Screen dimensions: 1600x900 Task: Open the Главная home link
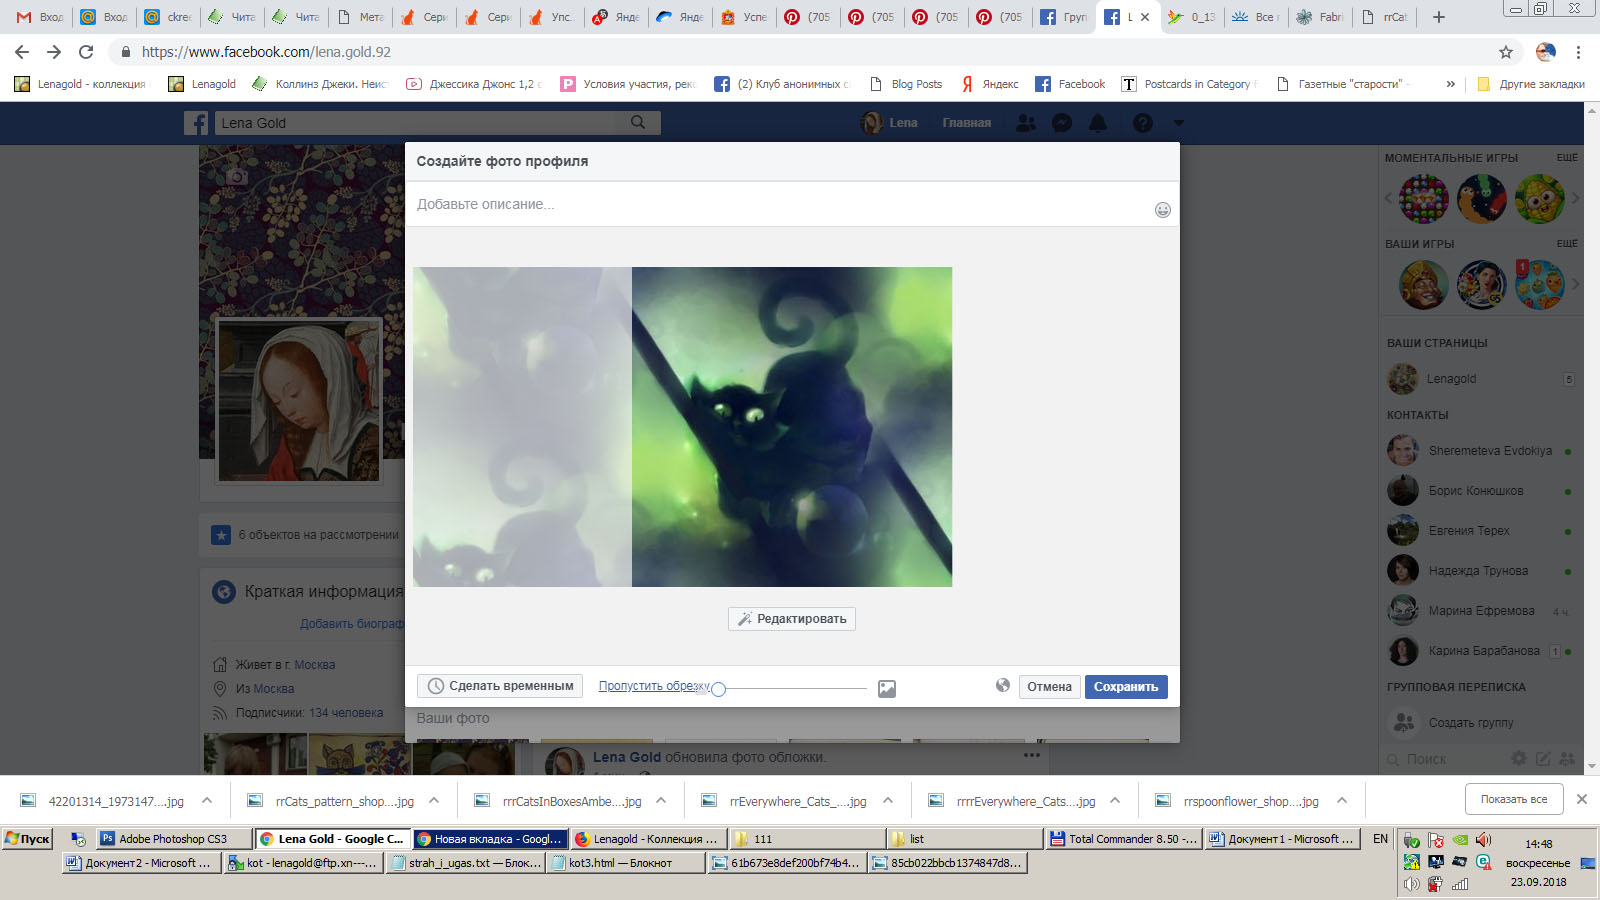966,123
